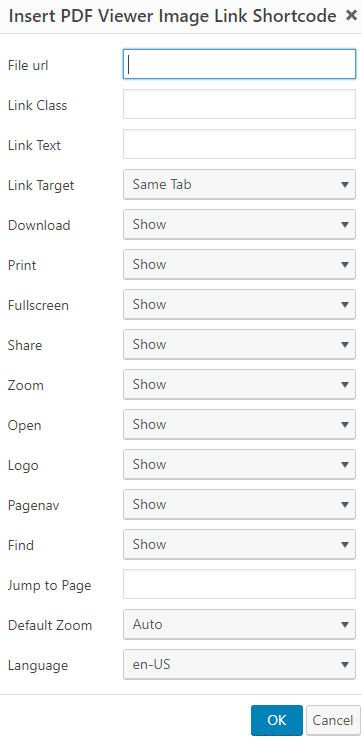Confirm with the OK button
362x740 pixels.
(x=277, y=720)
